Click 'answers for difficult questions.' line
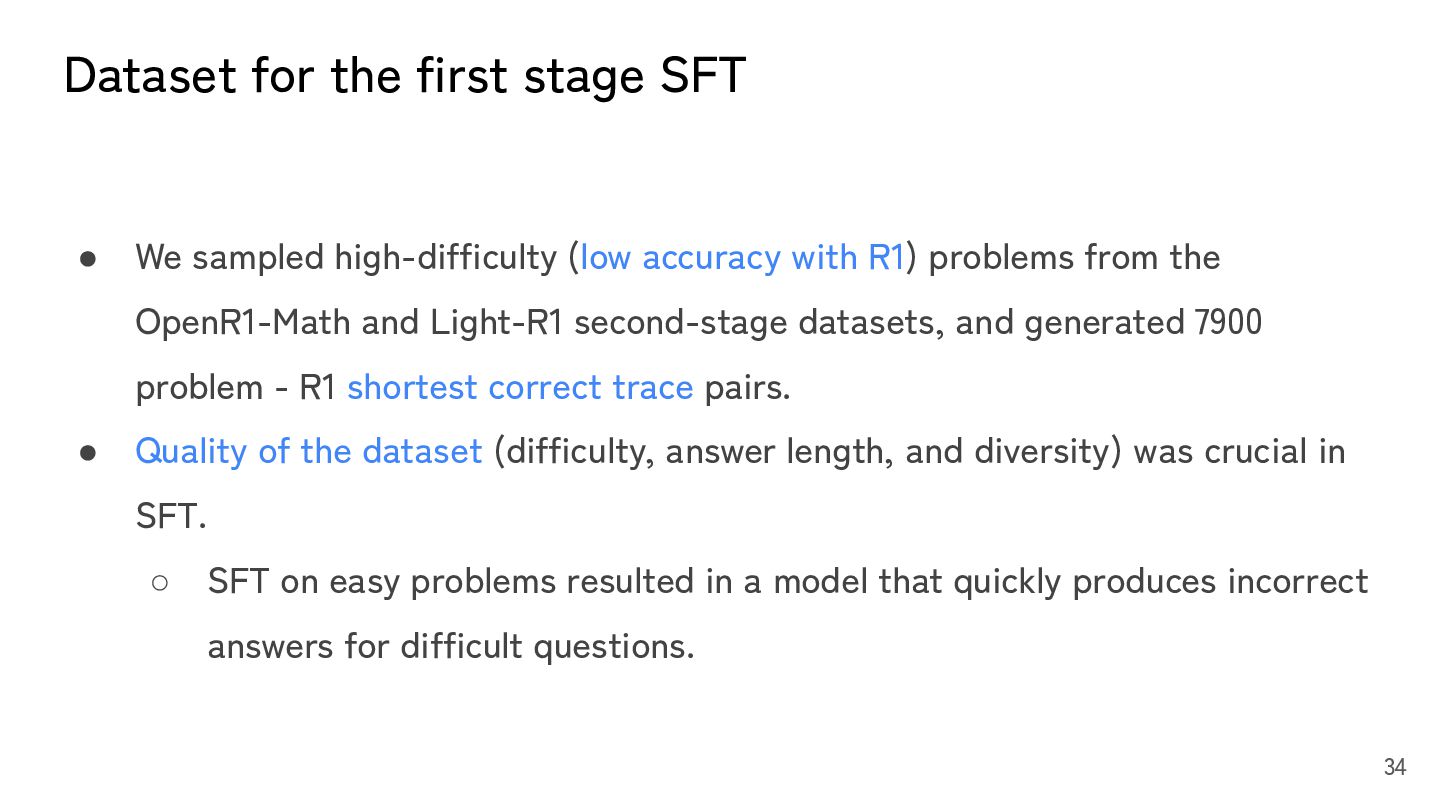 [x=450, y=647]
